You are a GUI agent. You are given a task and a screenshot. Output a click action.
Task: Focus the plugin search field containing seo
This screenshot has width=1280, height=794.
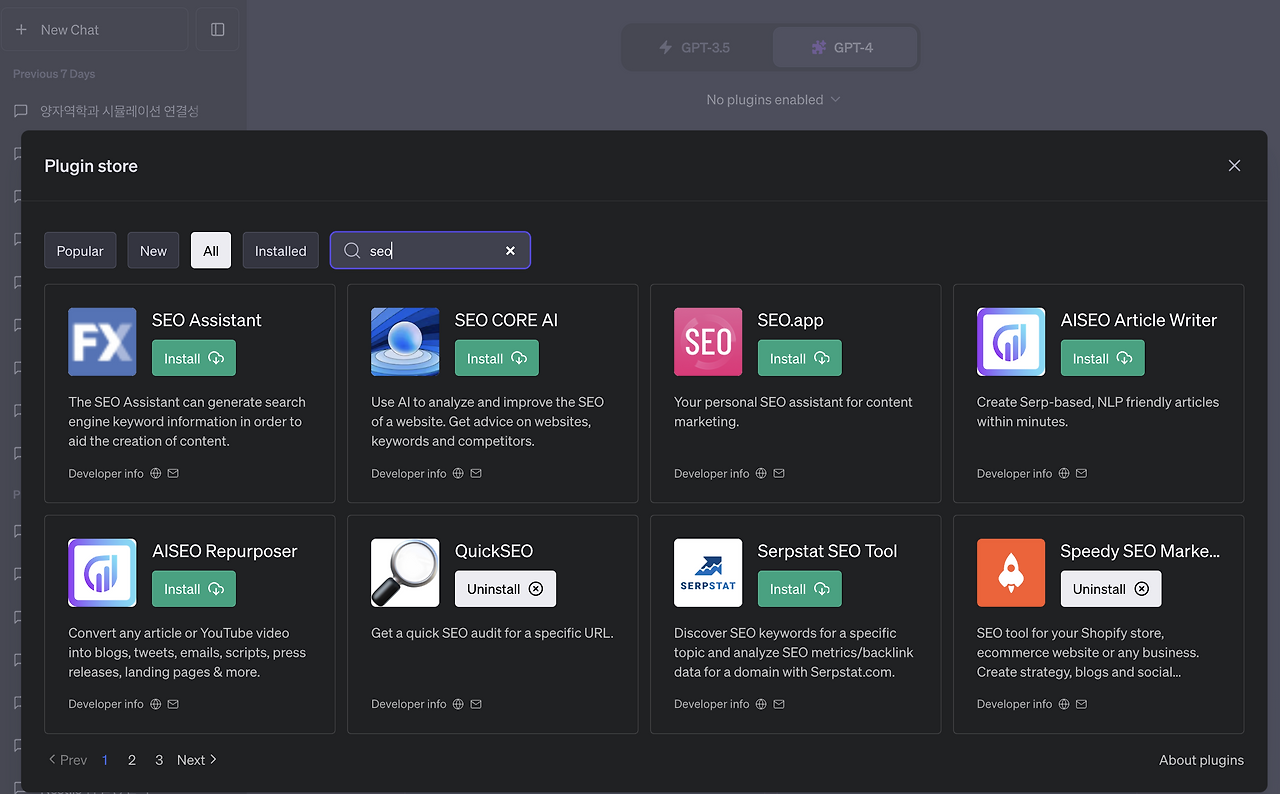coord(430,251)
